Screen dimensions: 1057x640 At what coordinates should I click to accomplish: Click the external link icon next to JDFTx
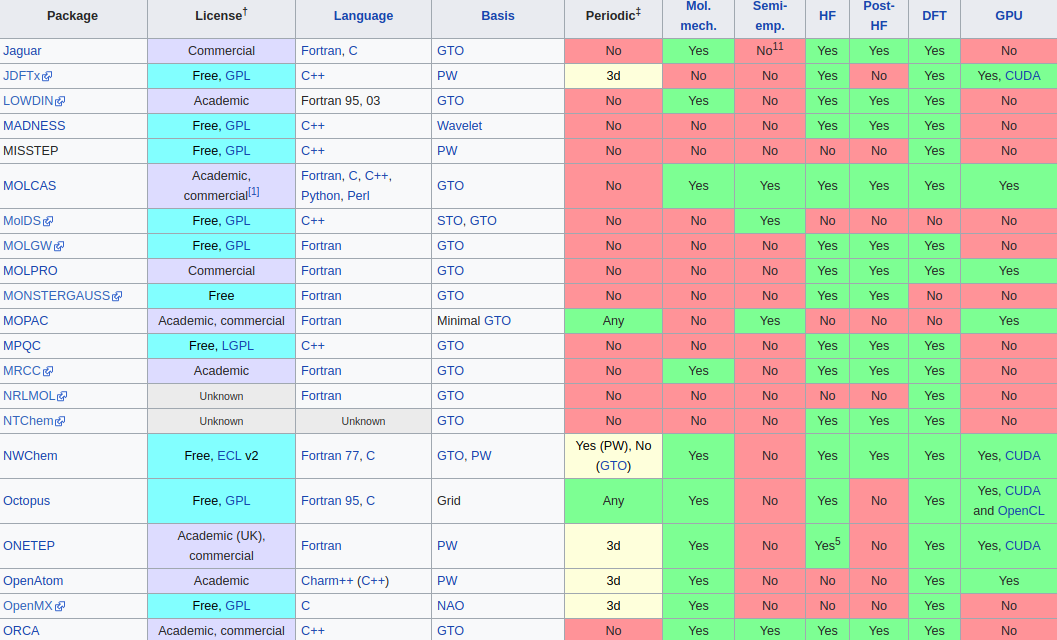tap(47, 76)
